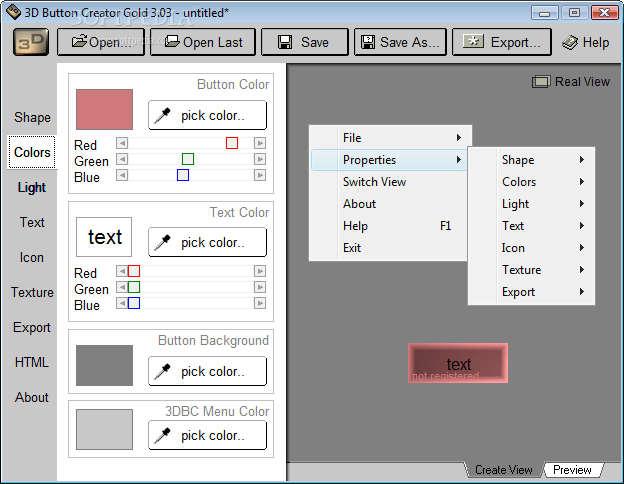The width and height of the screenshot is (624, 484).
Task: Choose Exit from the context menu
Action: tap(388, 248)
